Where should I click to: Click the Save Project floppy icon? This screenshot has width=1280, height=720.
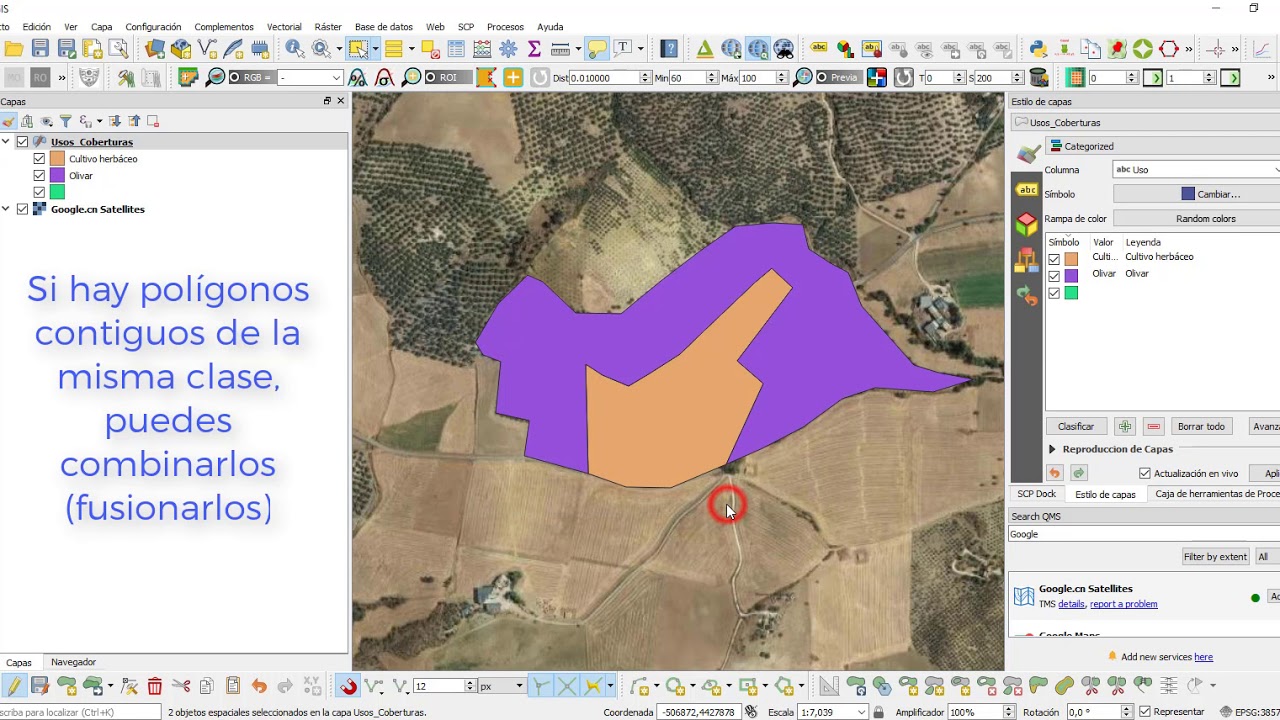click(x=40, y=48)
